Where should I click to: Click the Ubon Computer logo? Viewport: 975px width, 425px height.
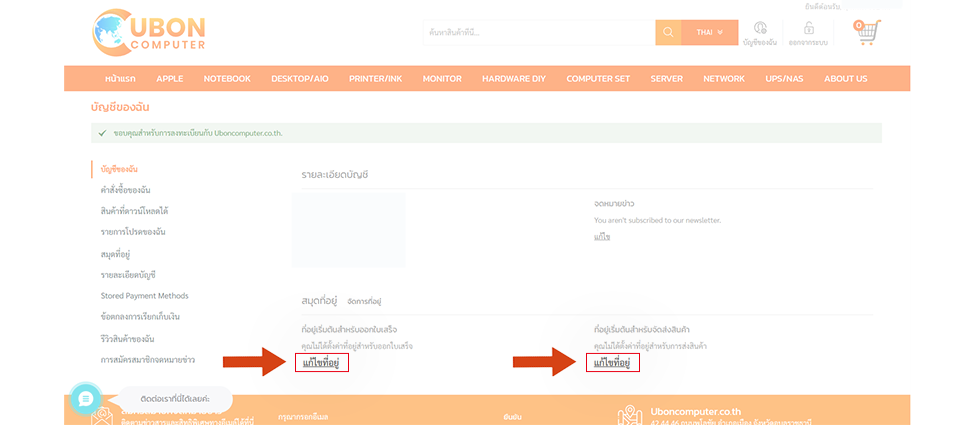(x=149, y=32)
